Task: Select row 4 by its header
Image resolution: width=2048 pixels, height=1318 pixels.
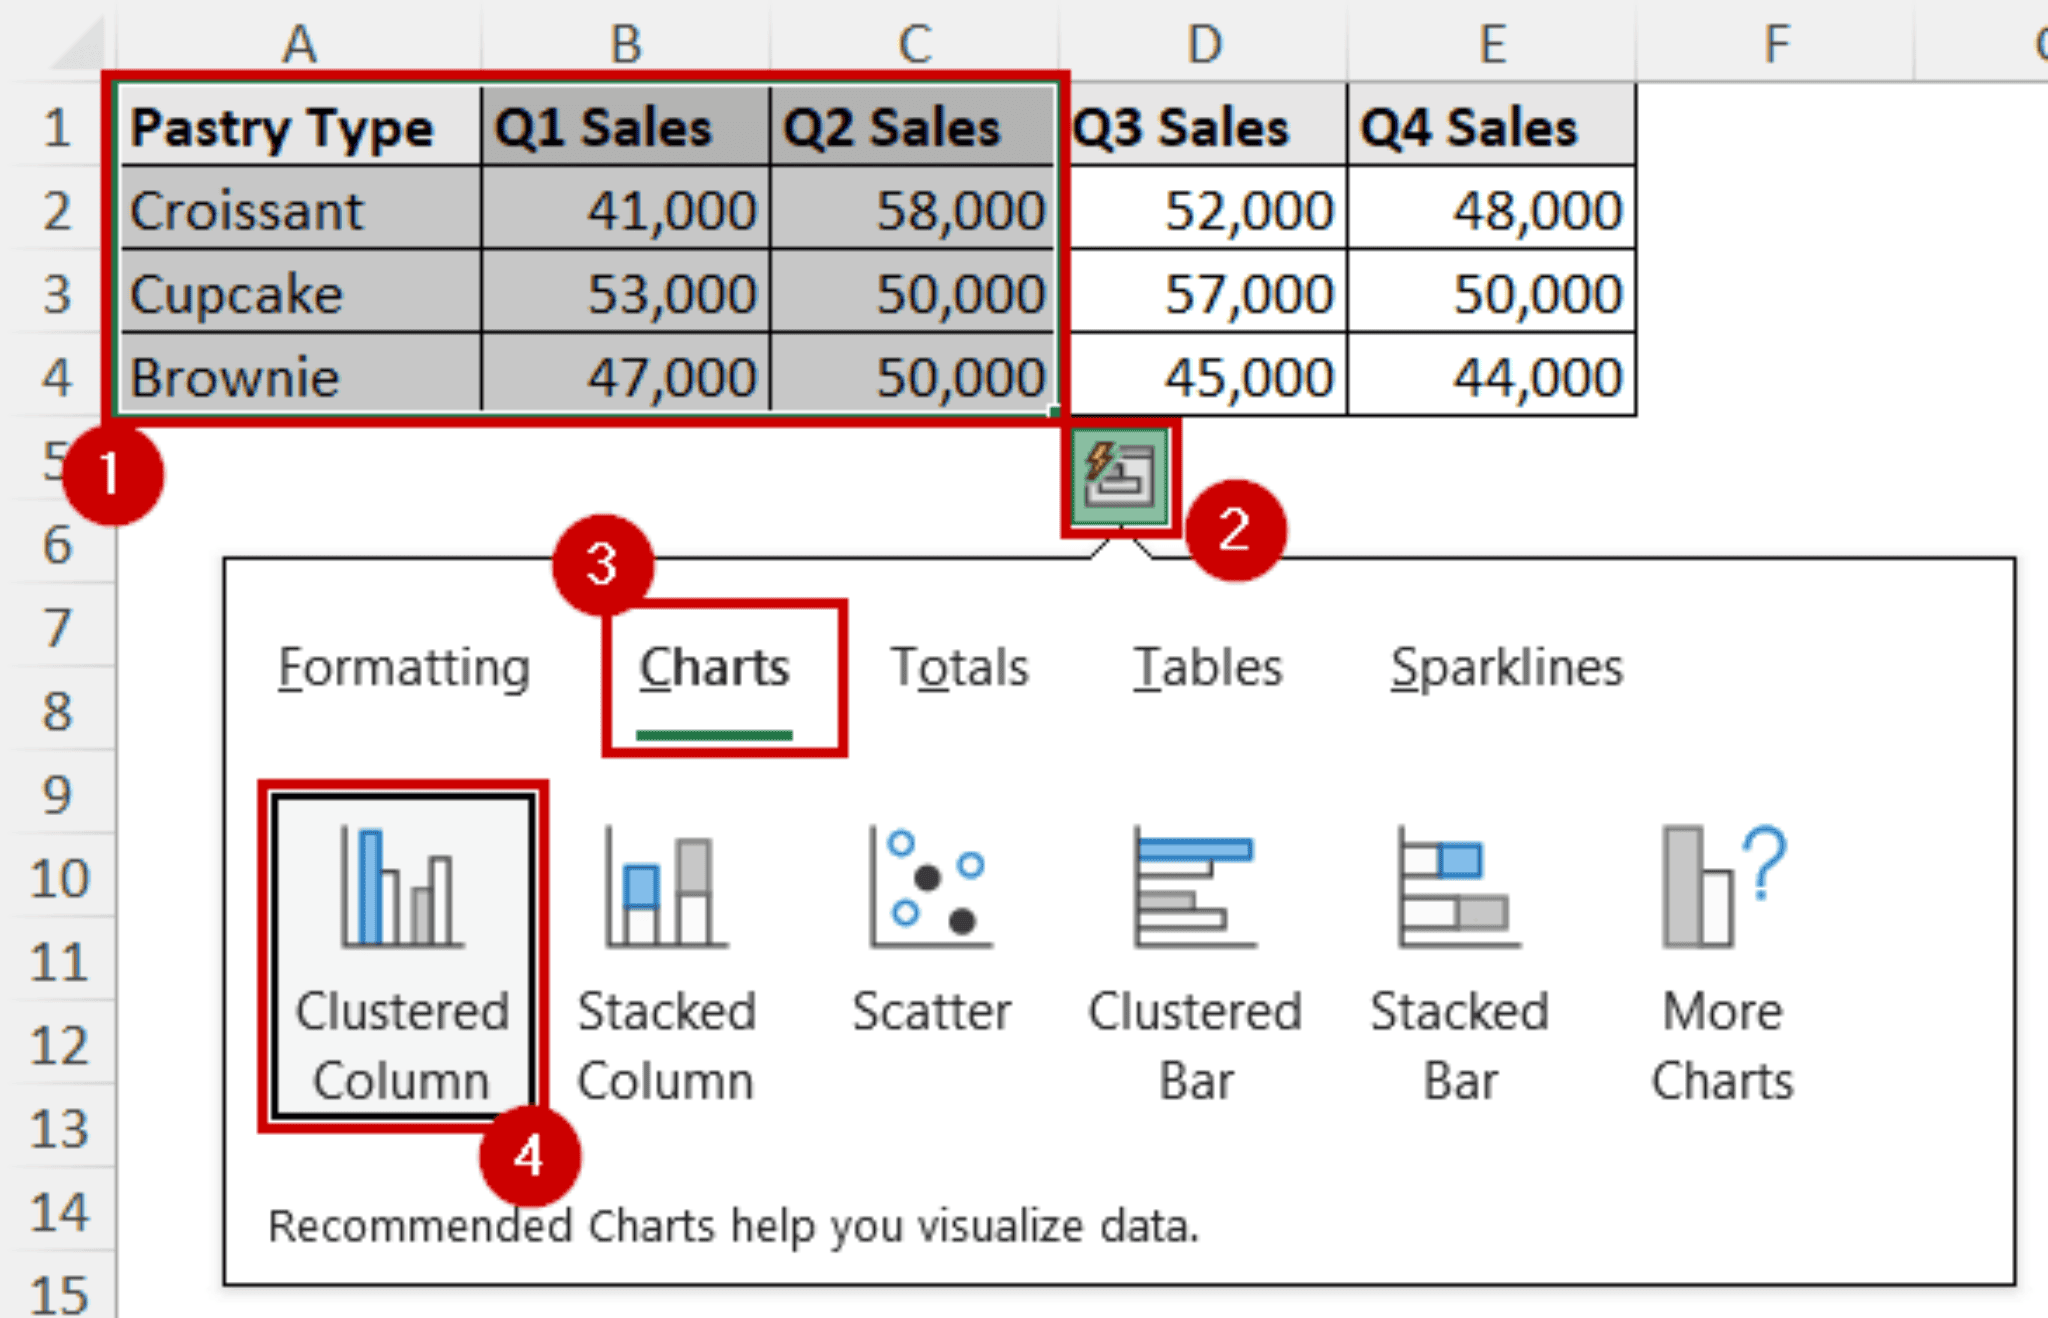Action: tap(57, 377)
